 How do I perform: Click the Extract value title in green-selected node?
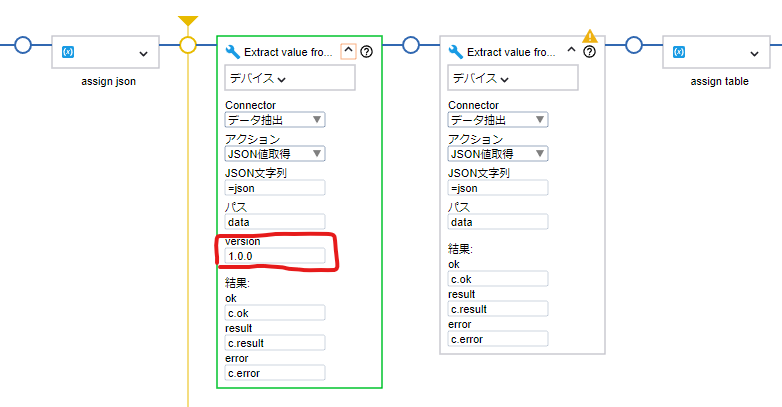(288, 52)
